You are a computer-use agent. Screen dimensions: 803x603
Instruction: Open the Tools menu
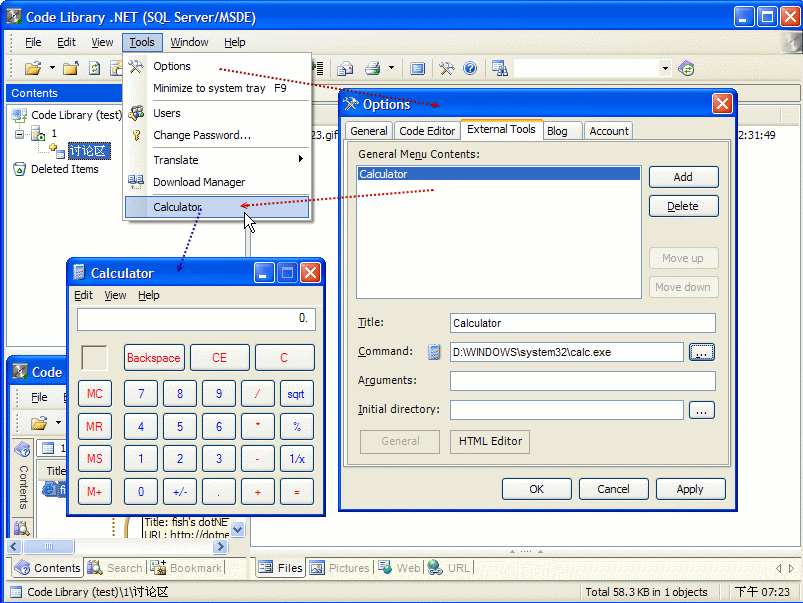coord(142,42)
